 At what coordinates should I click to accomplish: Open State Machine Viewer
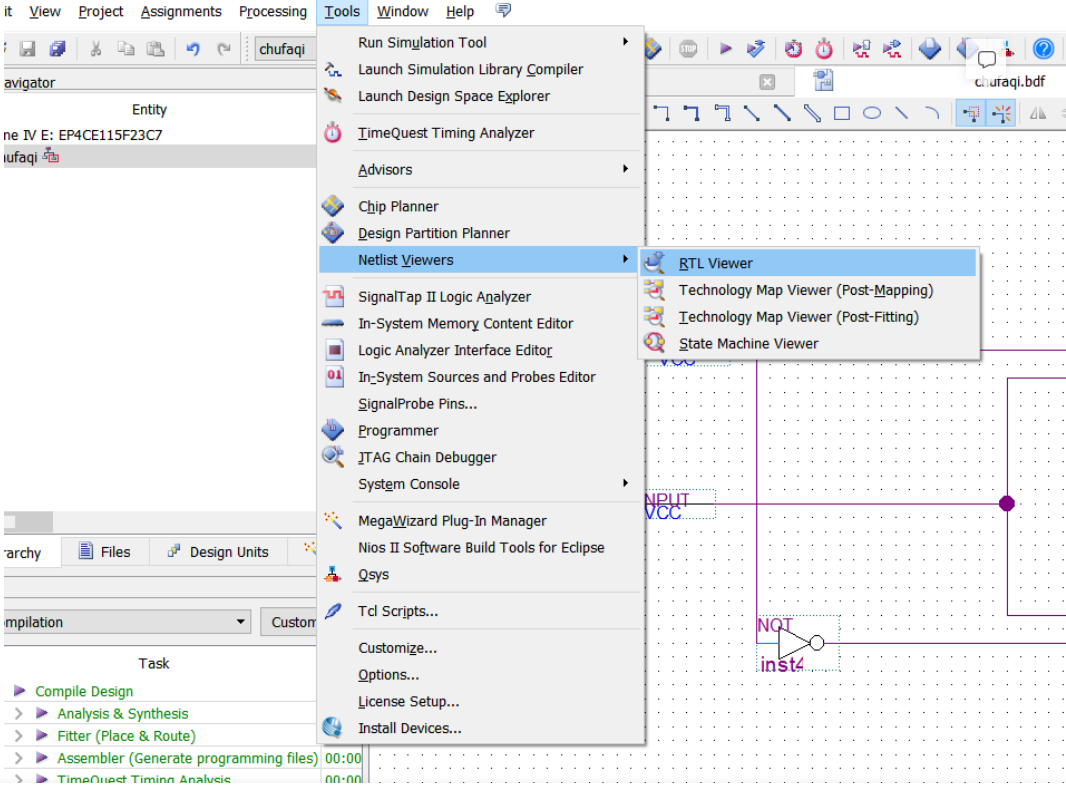point(808,343)
